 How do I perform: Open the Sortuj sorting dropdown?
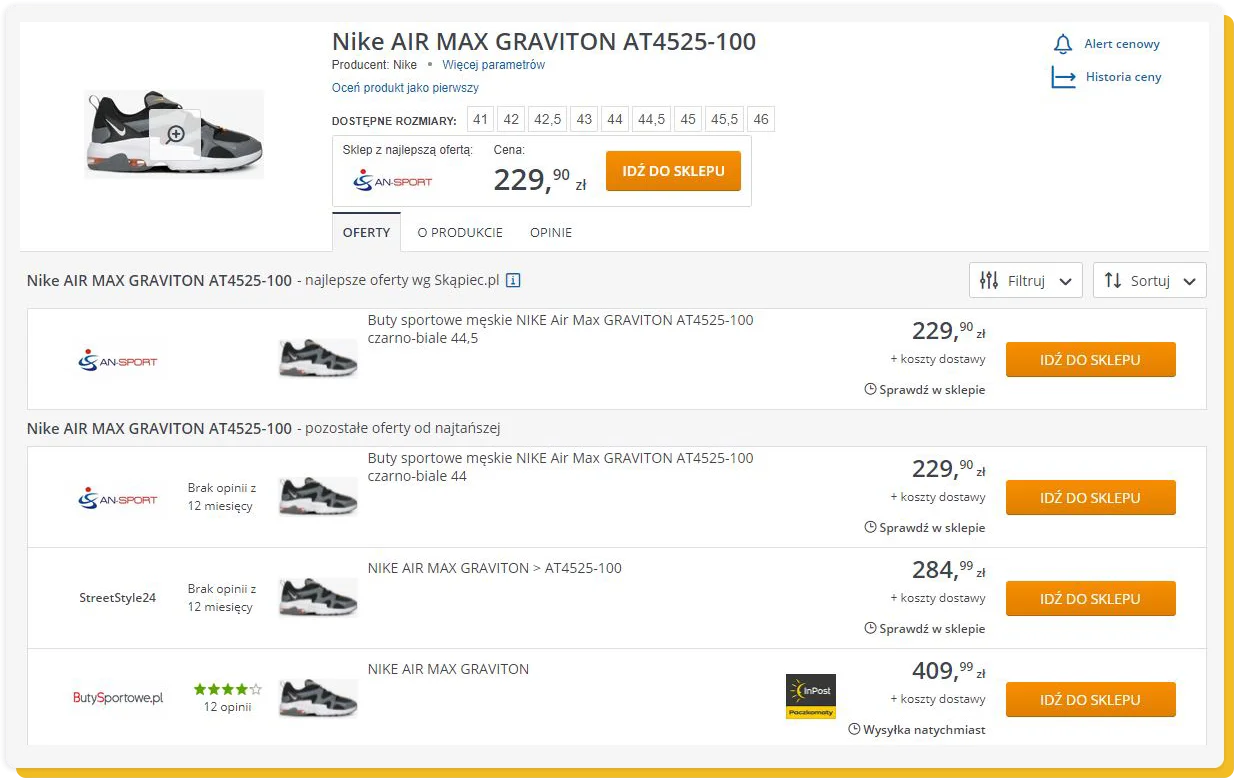[x=1149, y=281]
